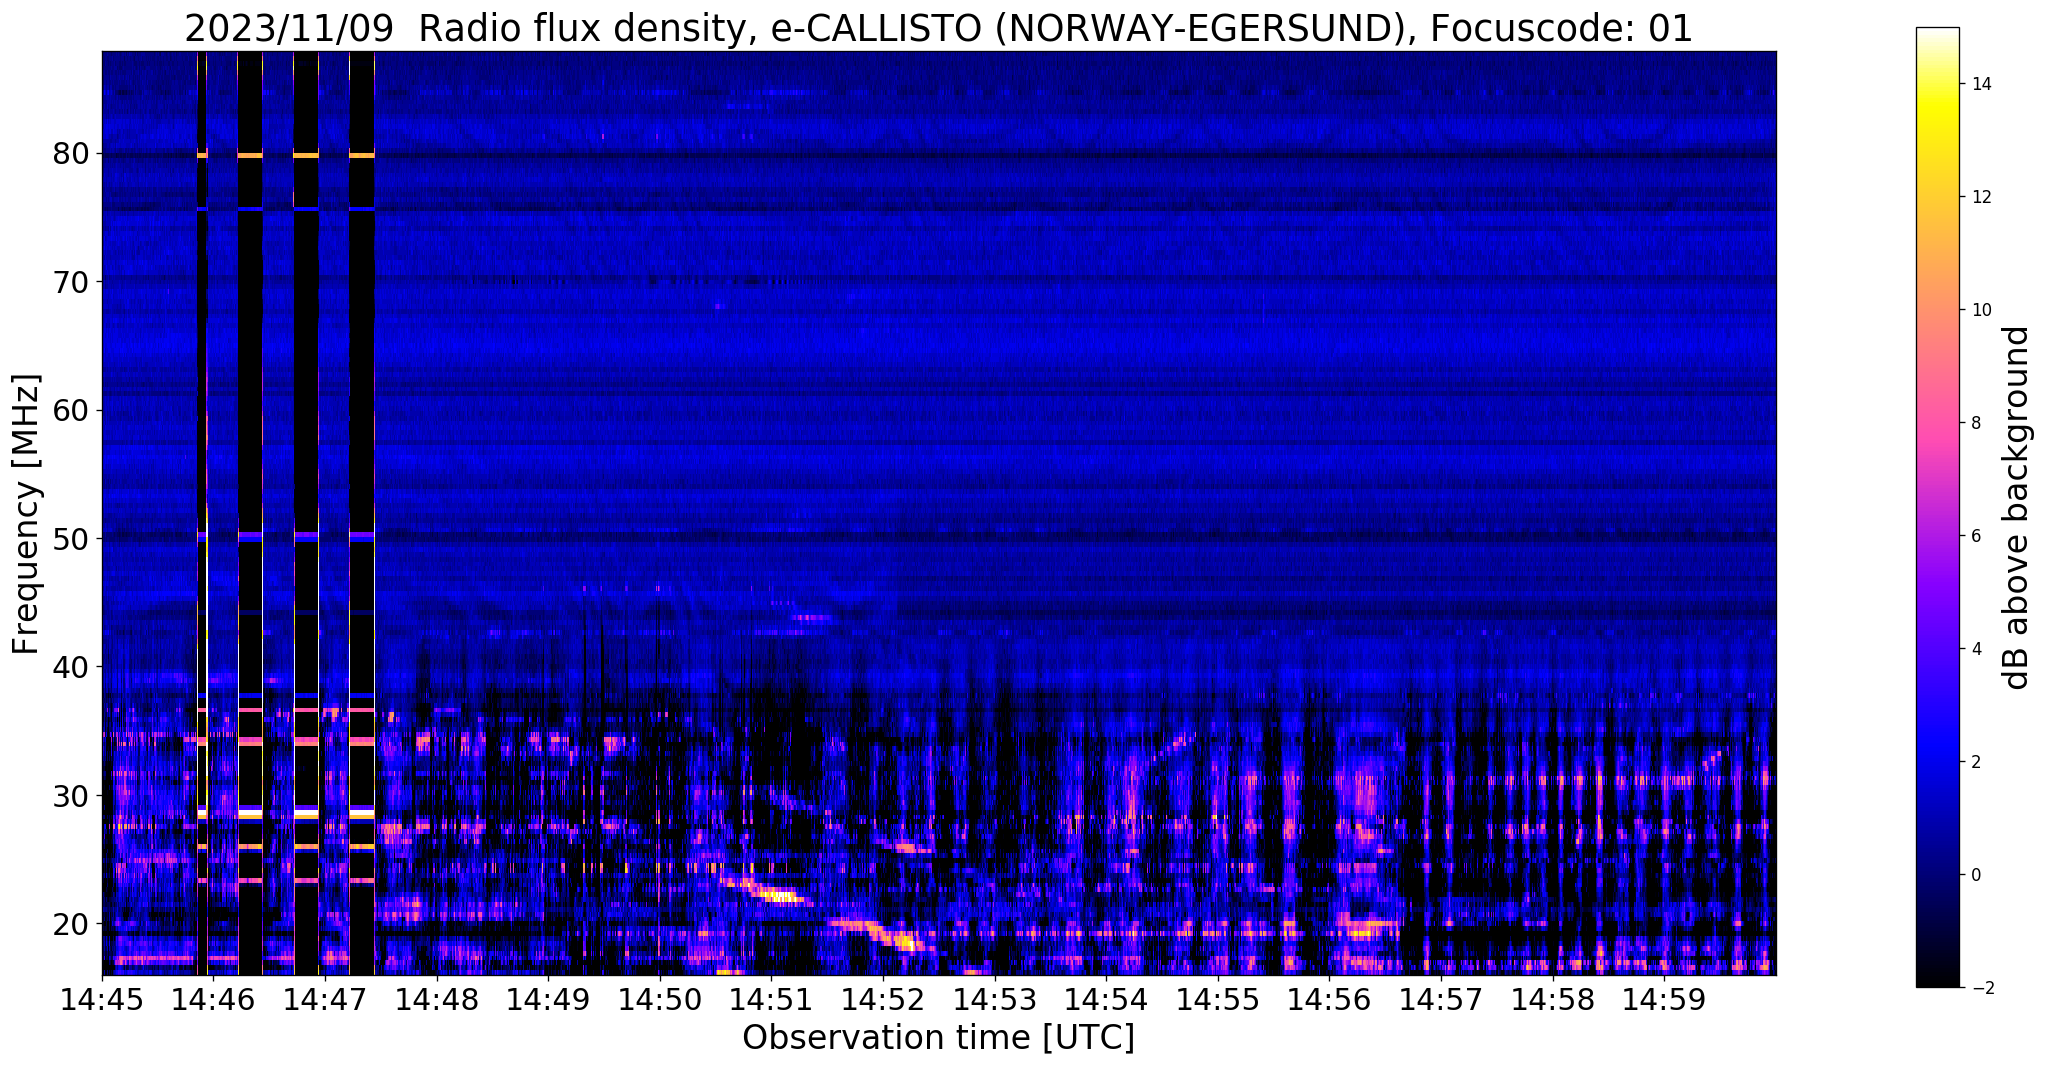
Task: Click the 14:56 time tick label
Action: point(1329,999)
